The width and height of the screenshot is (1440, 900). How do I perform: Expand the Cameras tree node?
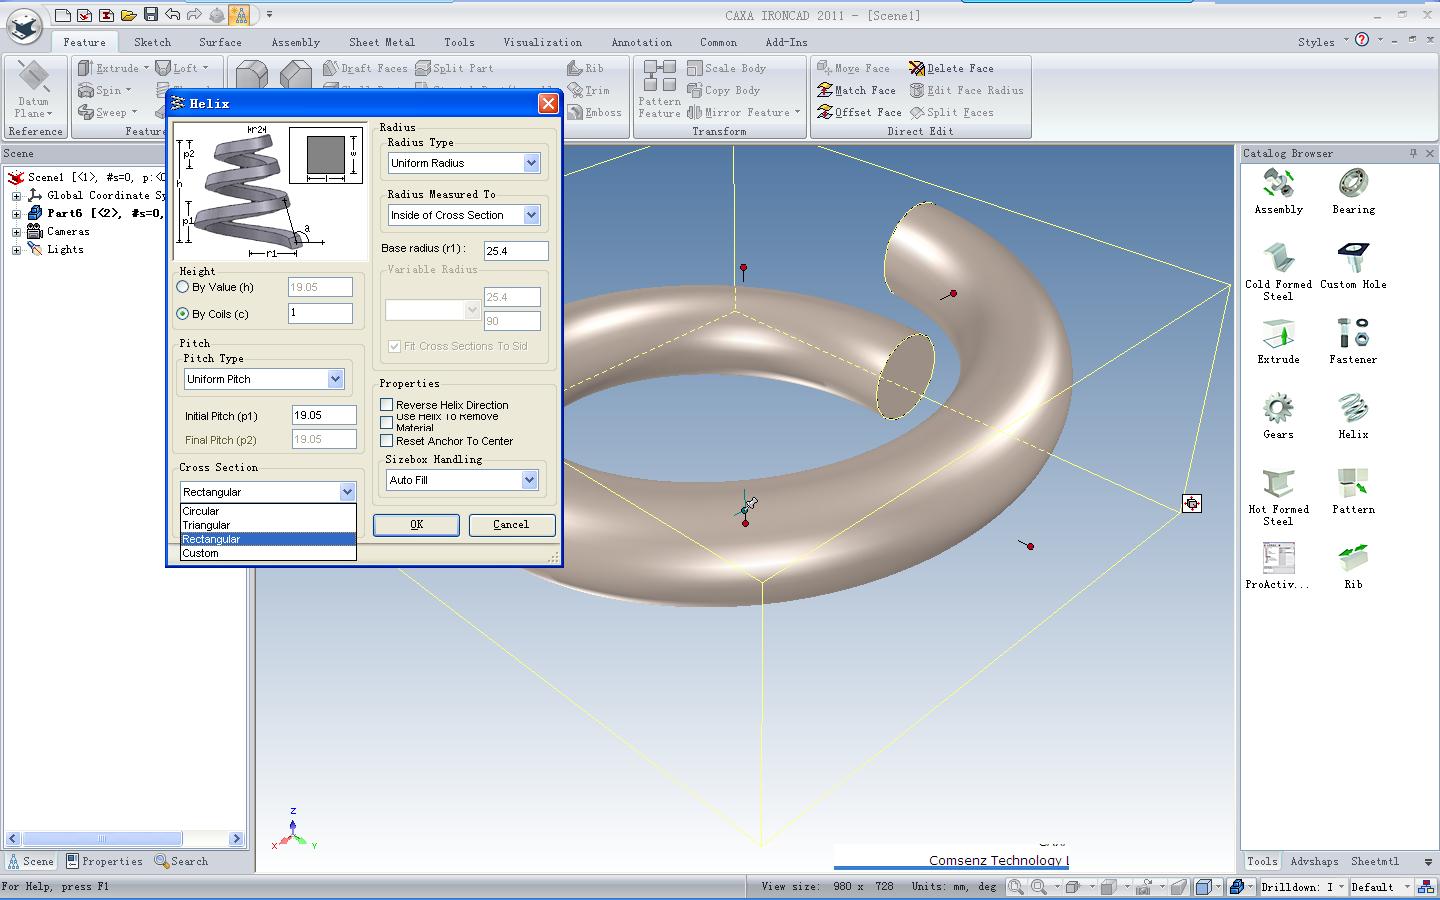(16, 232)
